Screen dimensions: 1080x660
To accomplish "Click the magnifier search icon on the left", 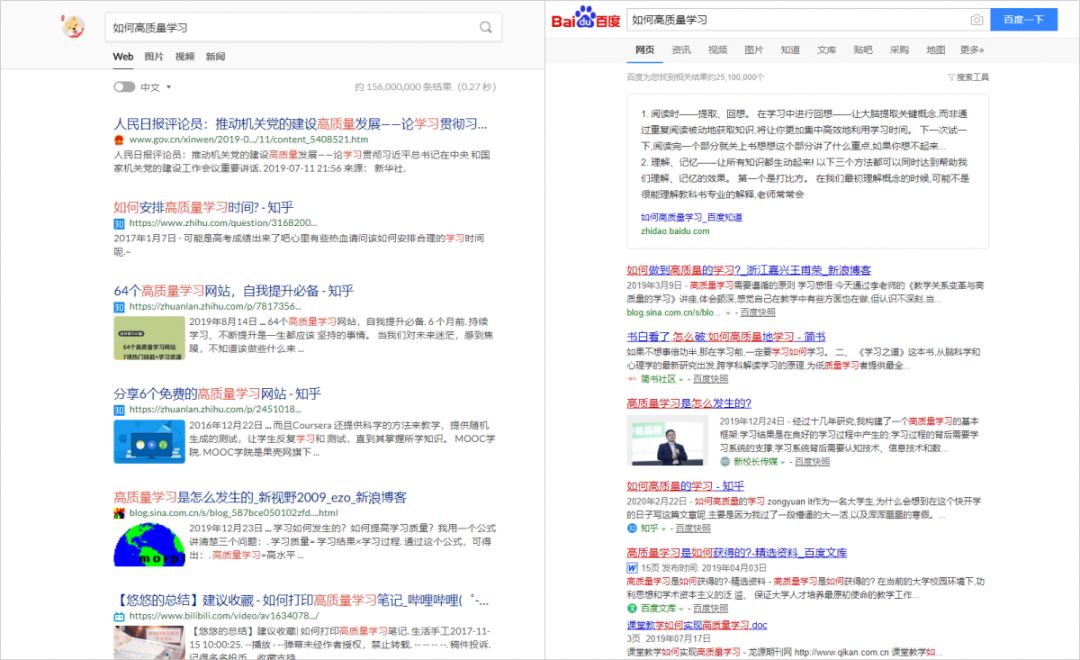I will (486, 27).
